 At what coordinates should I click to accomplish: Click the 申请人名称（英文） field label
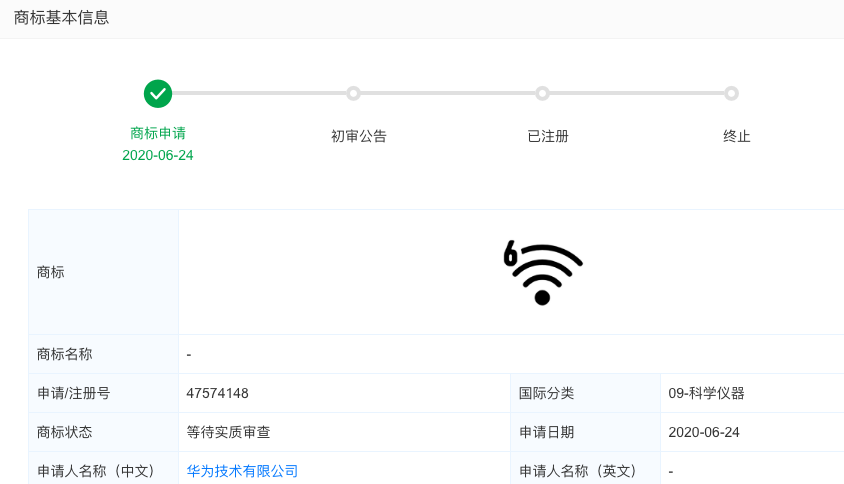tap(578, 471)
